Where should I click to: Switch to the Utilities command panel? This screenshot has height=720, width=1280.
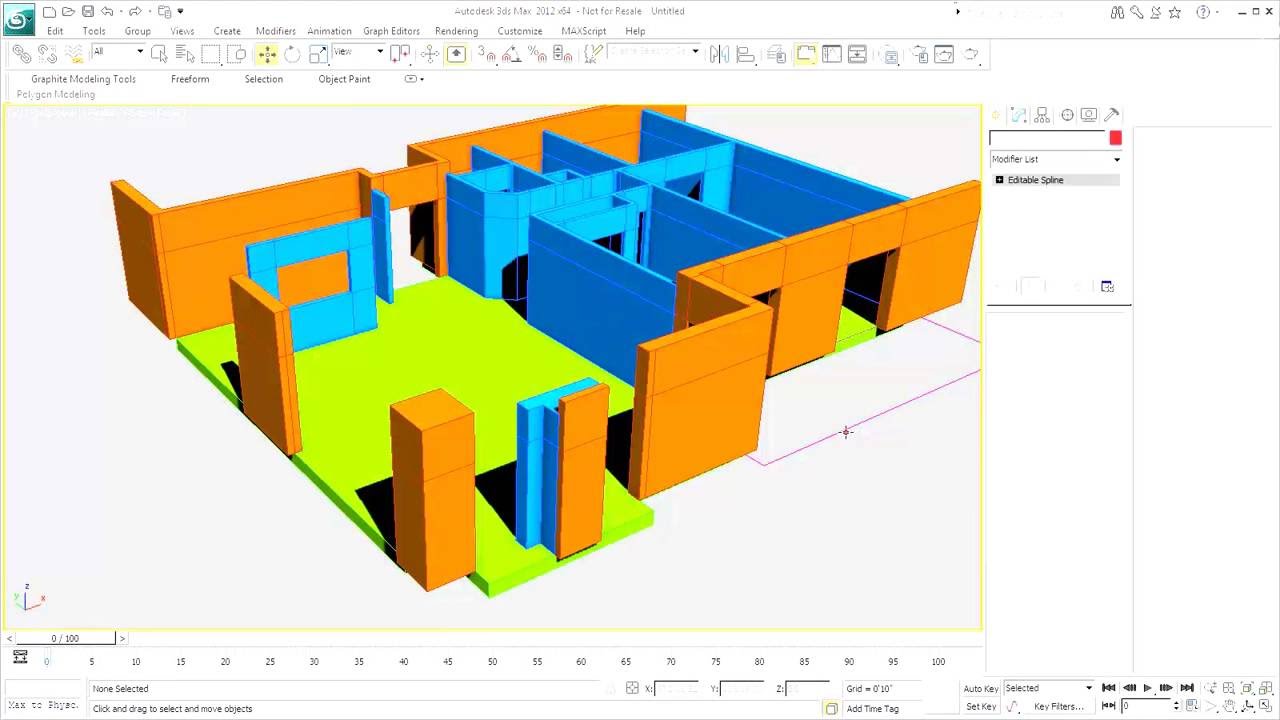(x=1111, y=114)
